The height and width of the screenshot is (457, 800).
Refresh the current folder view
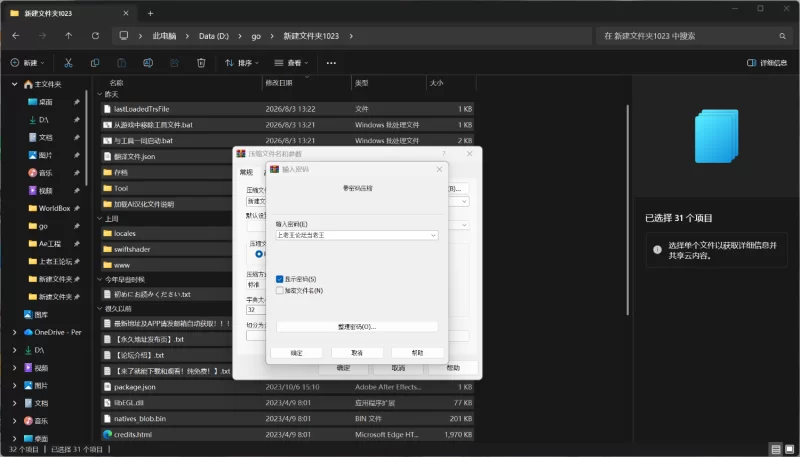[95, 36]
